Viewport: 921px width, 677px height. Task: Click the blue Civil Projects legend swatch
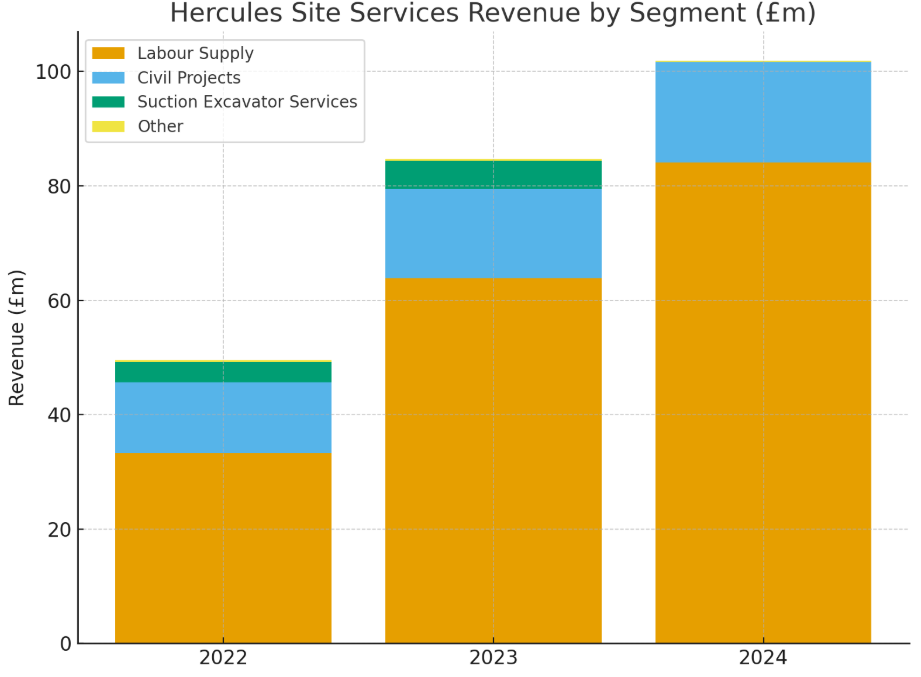[108, 78]
